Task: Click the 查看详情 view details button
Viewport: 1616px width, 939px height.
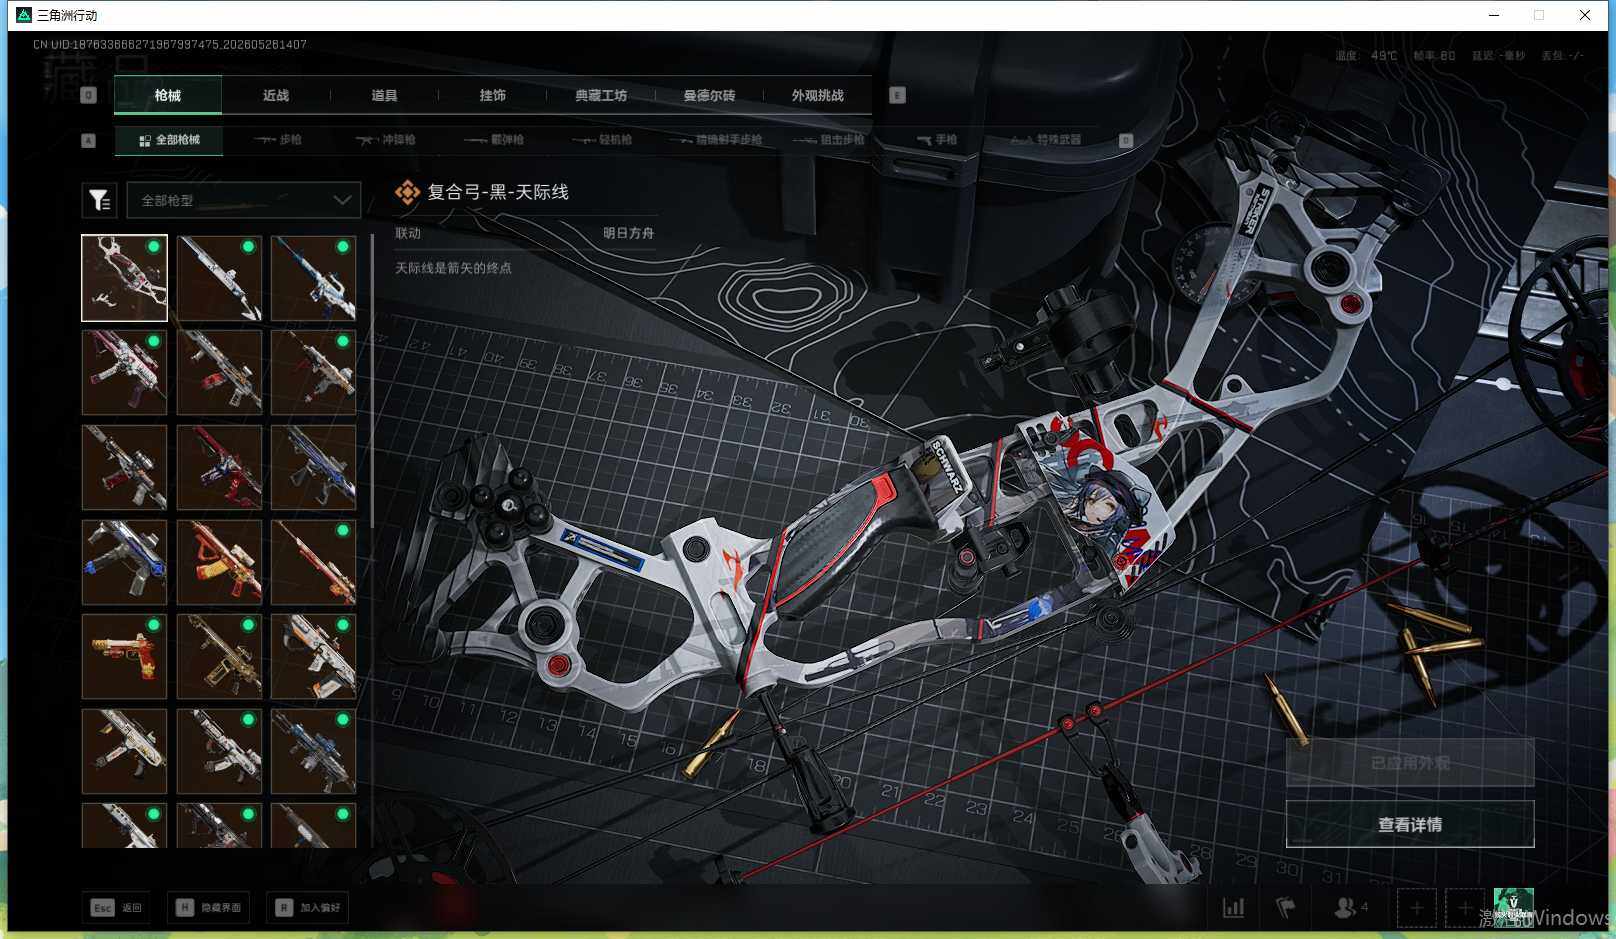Action: (x=1410, y=824)
